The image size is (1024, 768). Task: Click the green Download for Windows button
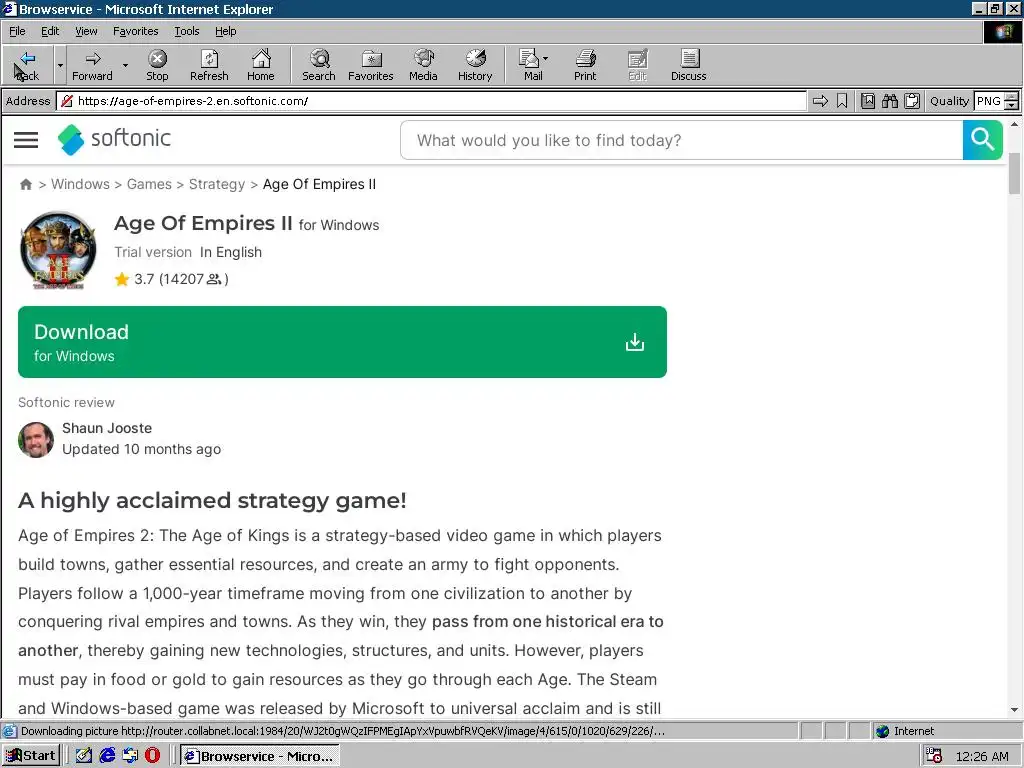pos(342,342)
